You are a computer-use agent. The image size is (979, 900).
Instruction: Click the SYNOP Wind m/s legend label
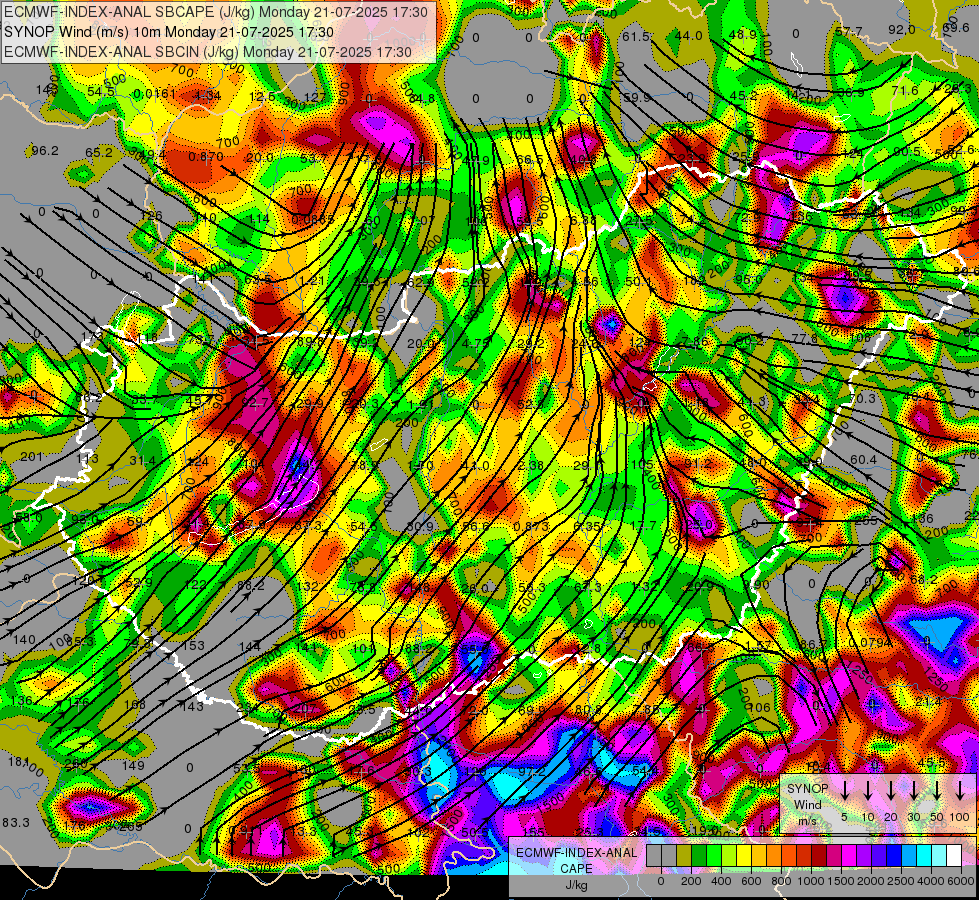click(x=807, y=804)
